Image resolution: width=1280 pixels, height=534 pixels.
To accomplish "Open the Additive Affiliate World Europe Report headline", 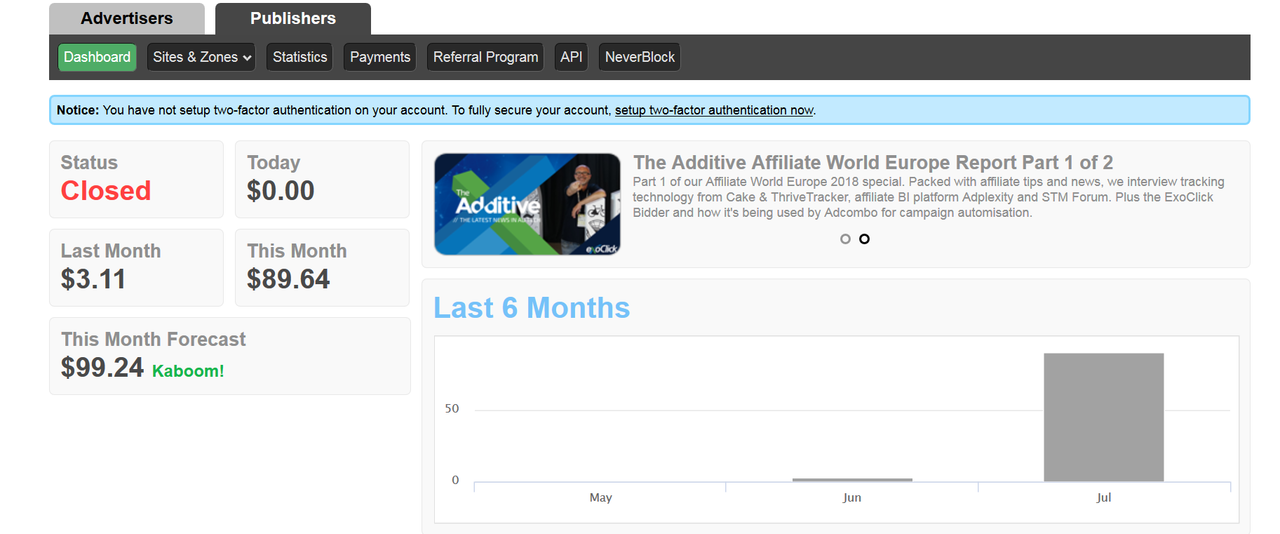I will point(873,163).
